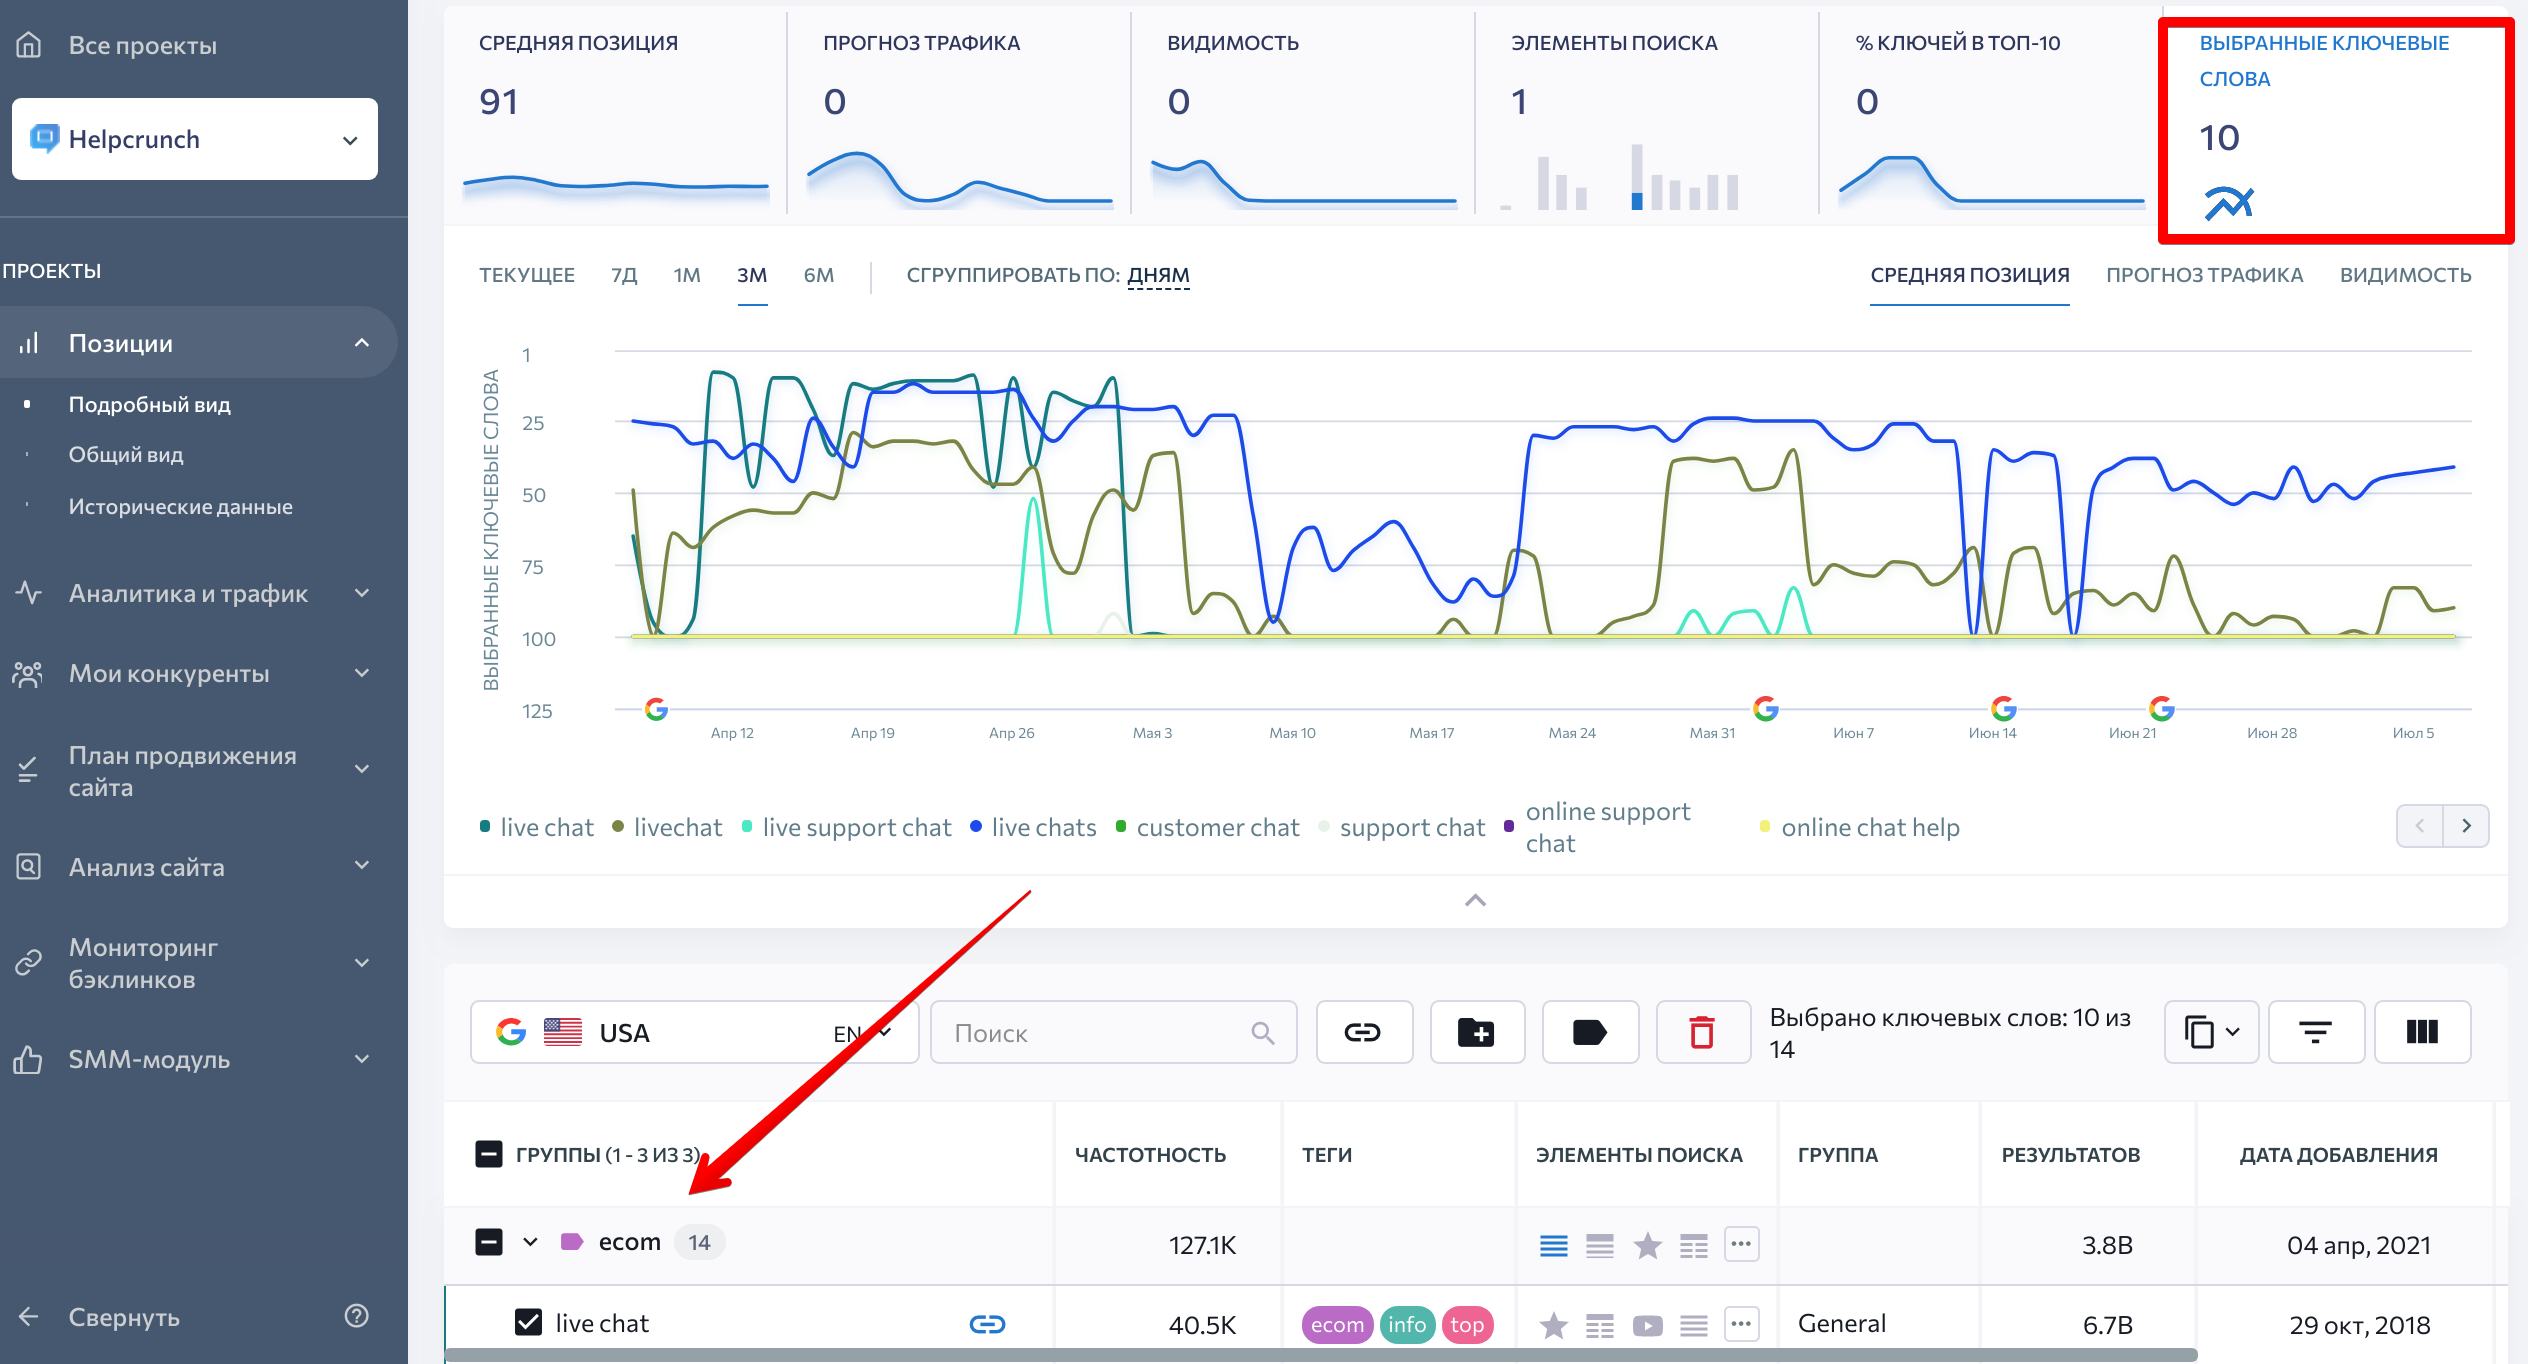Click the Google update marker near Июн 14
The width and height of the screenshot is (2528, 1364).
tap(2003, 708)
